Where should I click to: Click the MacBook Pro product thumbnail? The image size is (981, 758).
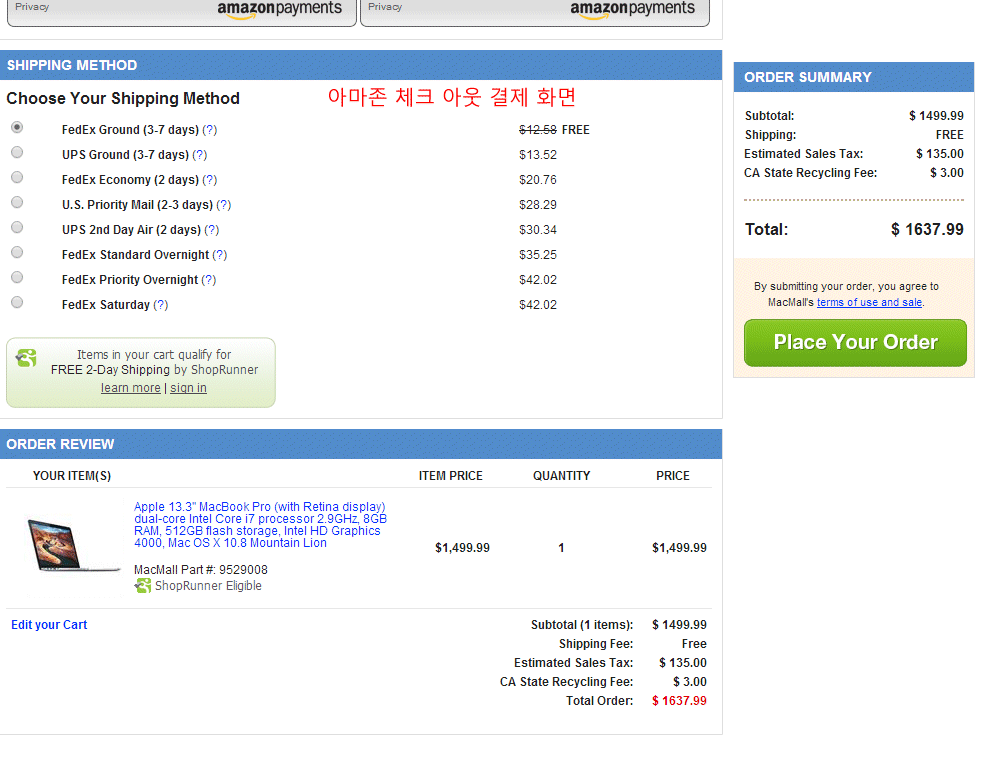click(x=73, y=546)
